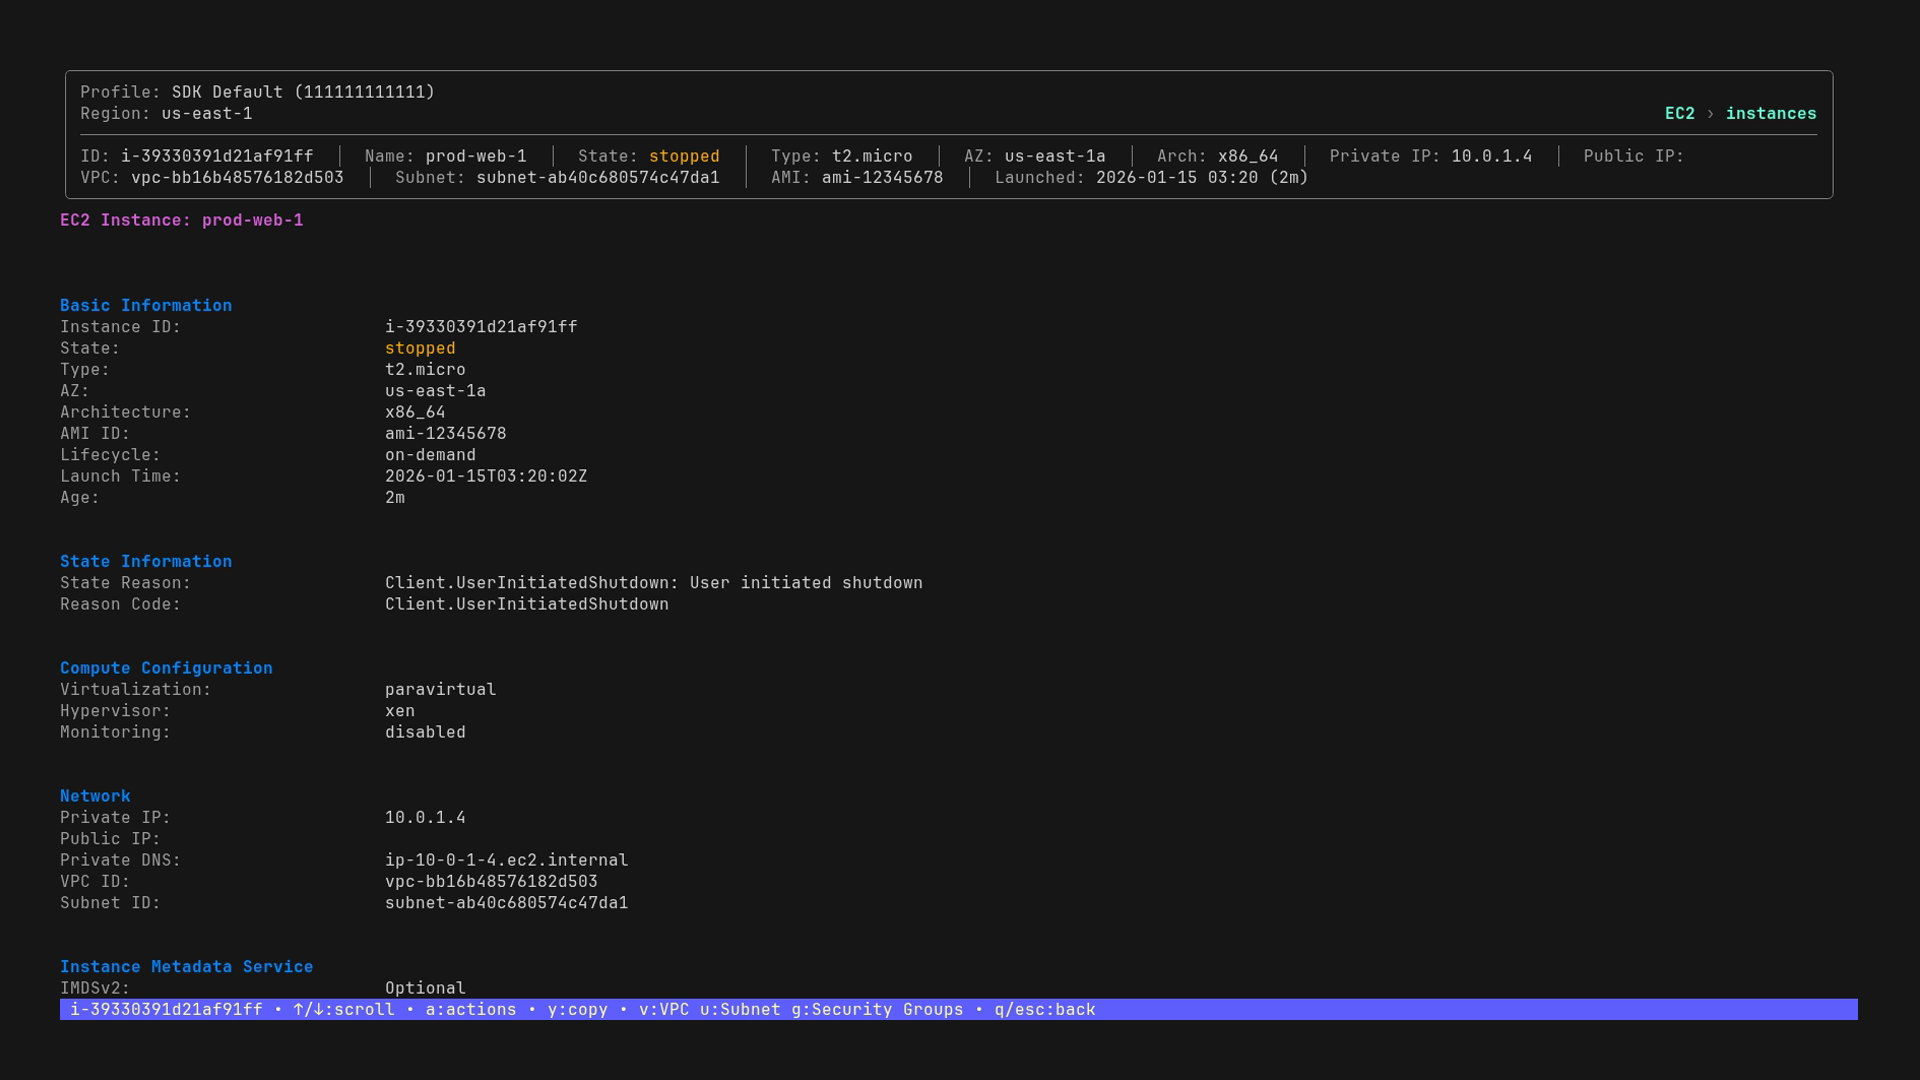This screenshot has height=1080, width=1920.
Task: Click the Subnet value in the header summary
Action: [x=598, y=178]
